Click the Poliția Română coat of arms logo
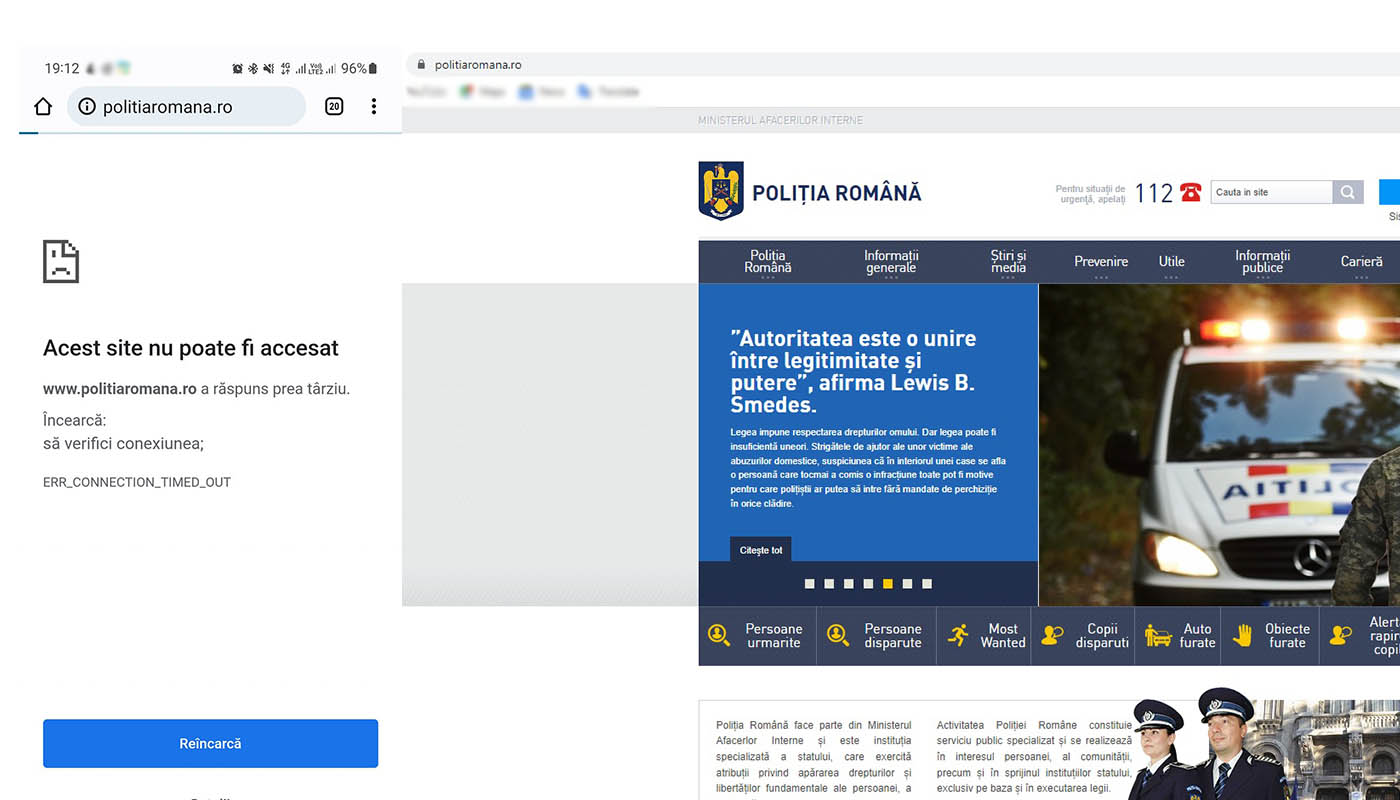The width and height of the screenshot is (1400, 800). (x=720, y=190)
